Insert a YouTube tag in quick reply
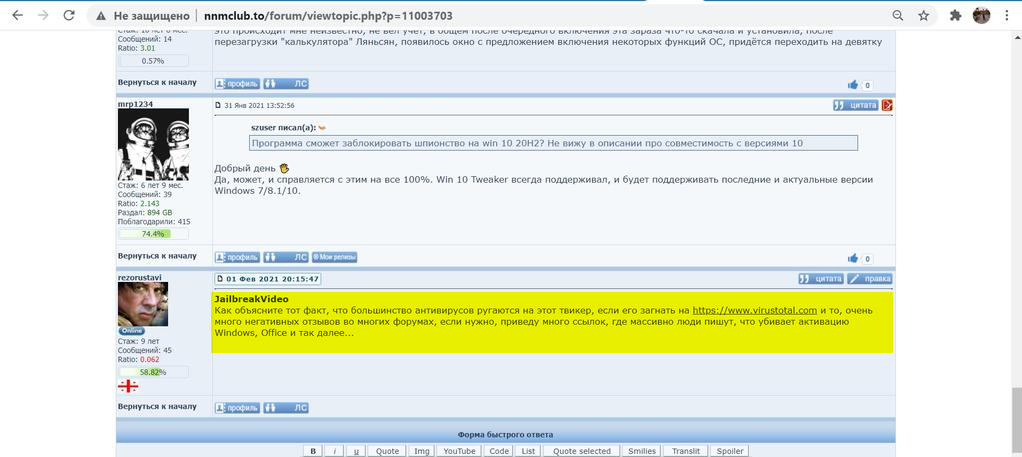Viewport: 1022px width, 457px height. (460, 451)
